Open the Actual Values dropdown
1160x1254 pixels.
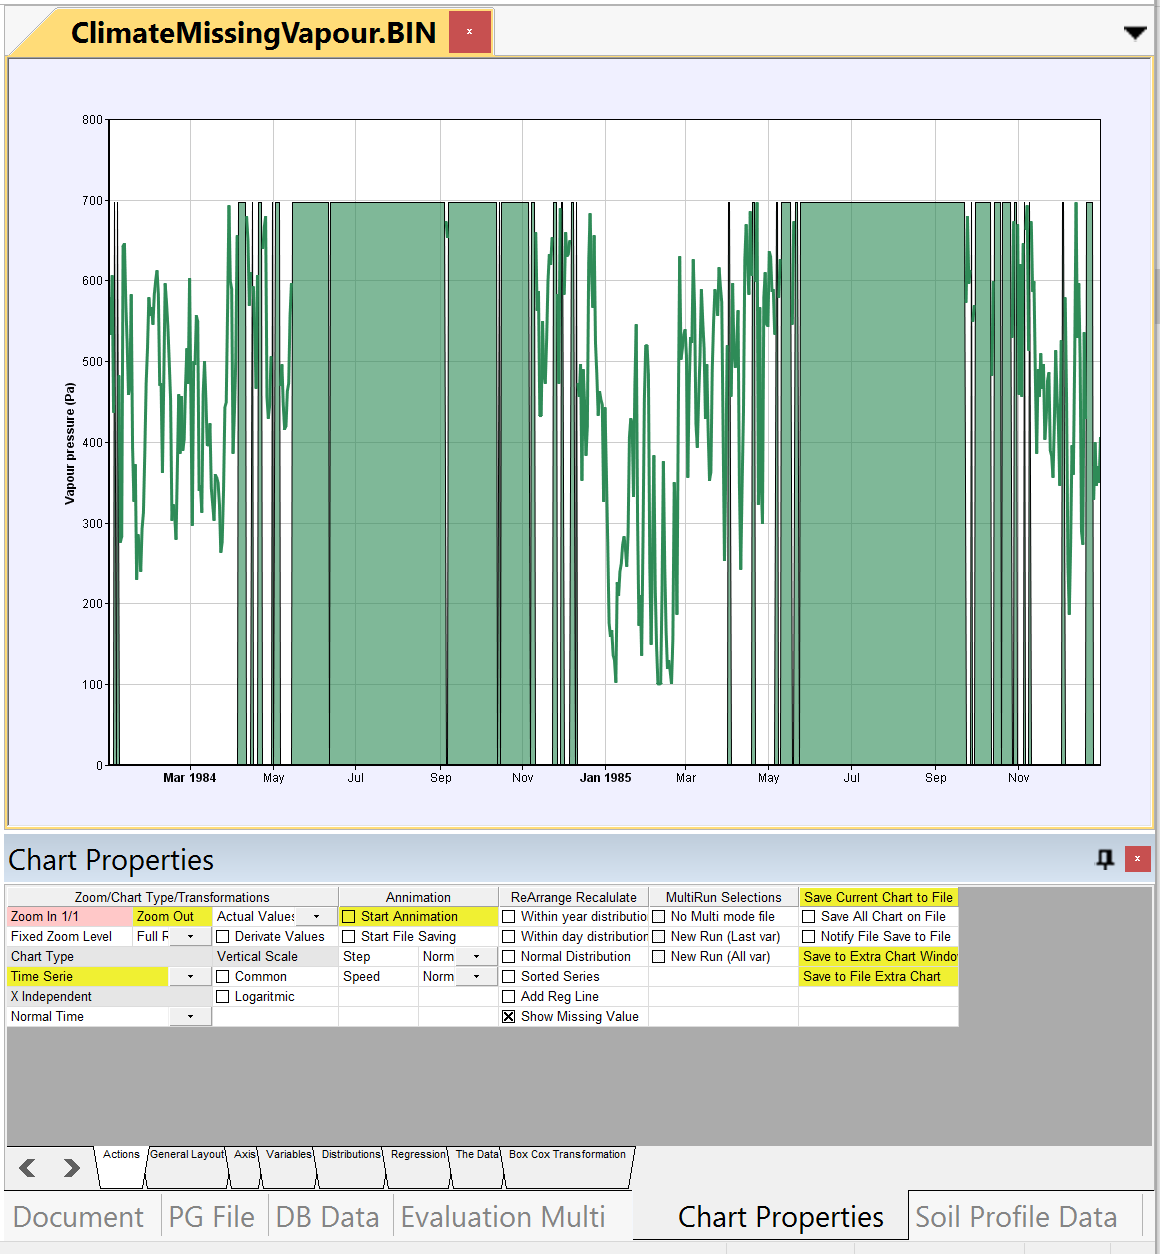(316, 916)
